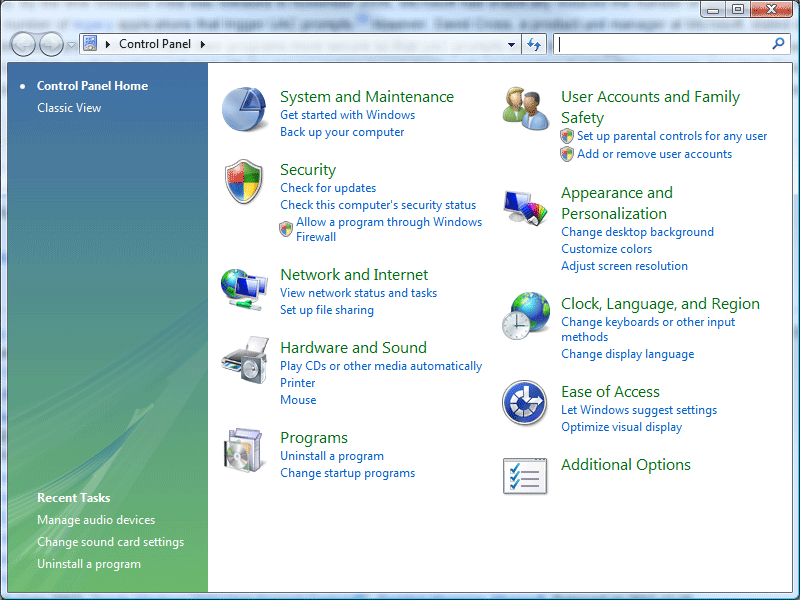This screenshot has height=600, width=800.
Task: Select Control Panel Home in sidebar
Action: coord(92,86)
